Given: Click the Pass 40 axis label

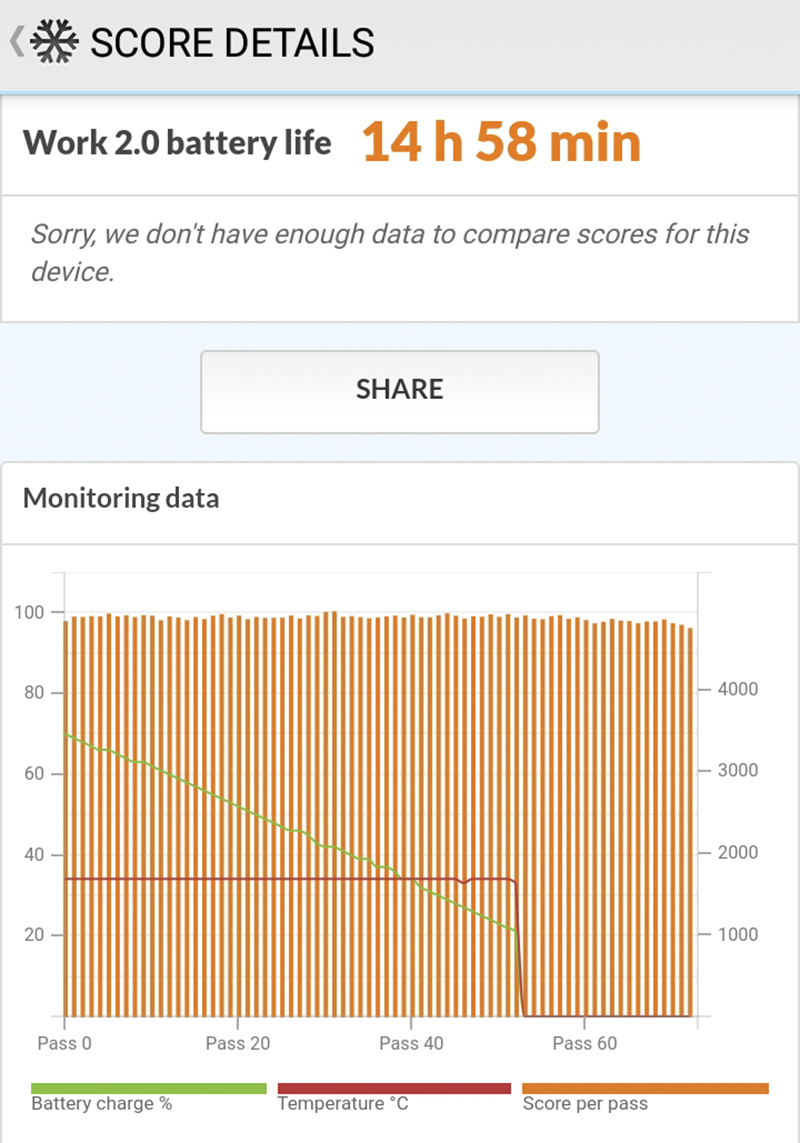Looking at the screenshot, I should 412,1044.
